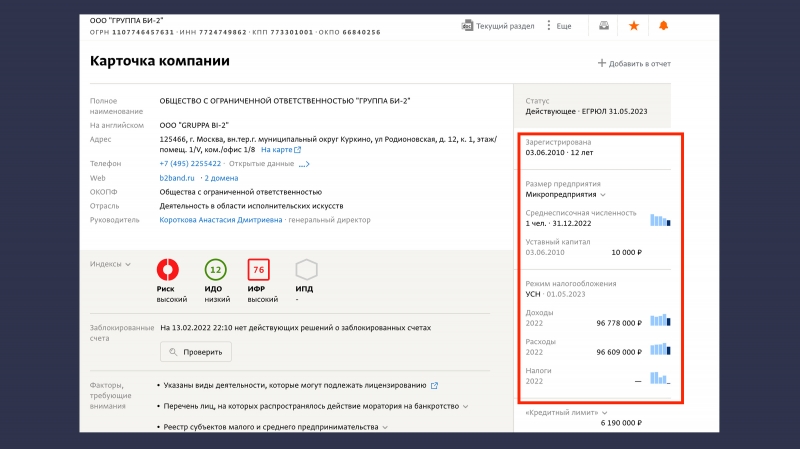Click the red 'Риск' index icon
Screen dimensions: 800x449
tap(167, 269)
